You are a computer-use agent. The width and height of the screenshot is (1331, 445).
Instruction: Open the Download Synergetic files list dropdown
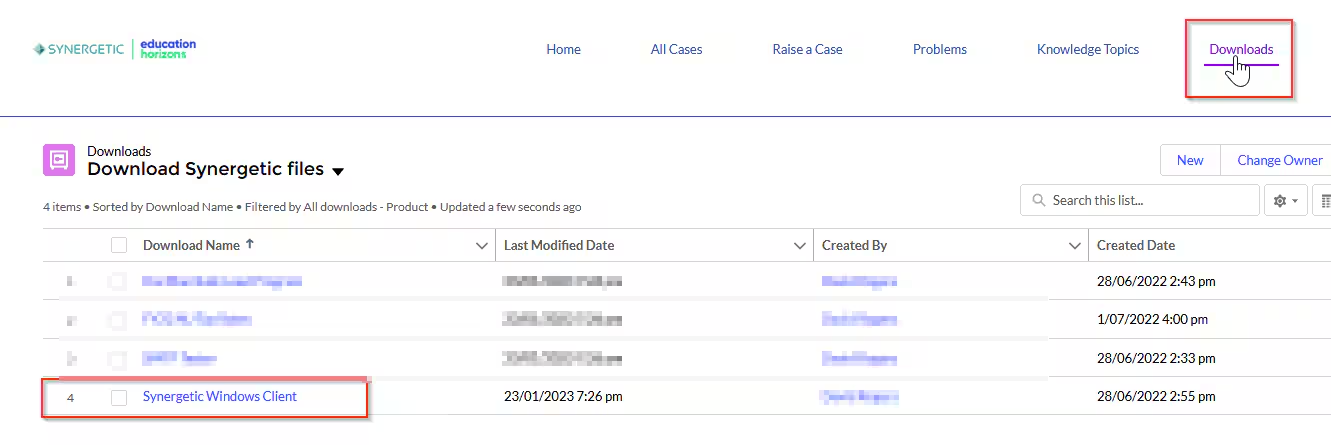point(338,171)
